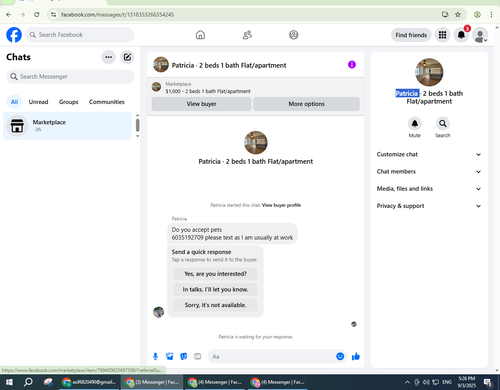This screenshot has height=390, width=500.
Task: Click the Search Facebook field
Action: pos(80,35)
